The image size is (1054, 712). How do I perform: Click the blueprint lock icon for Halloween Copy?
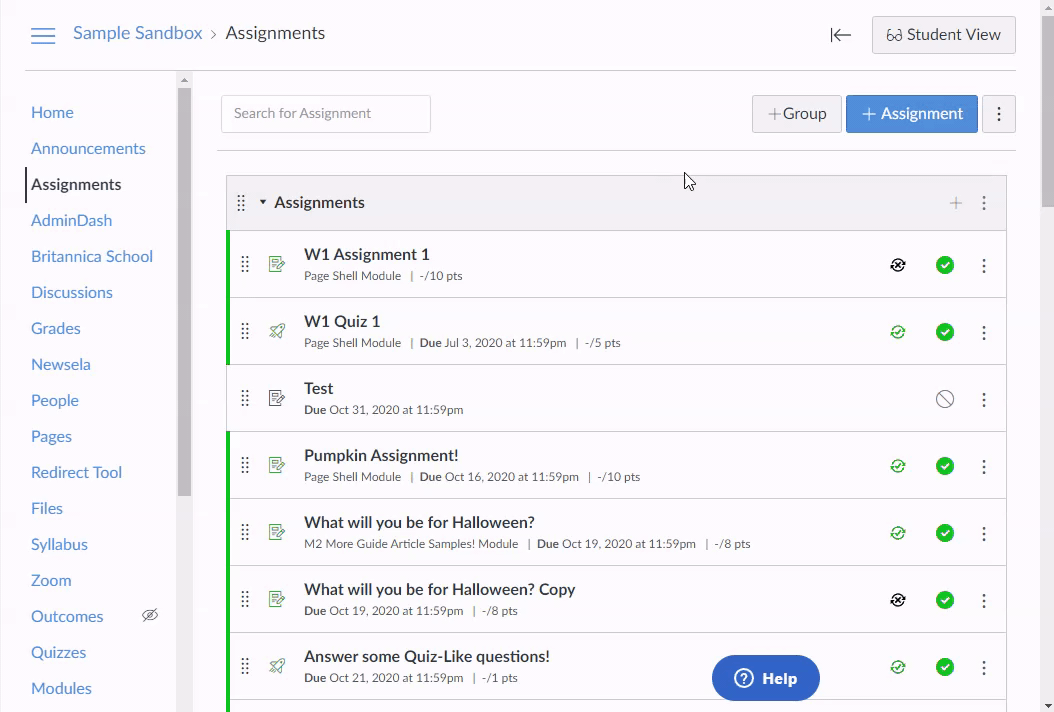897,600
